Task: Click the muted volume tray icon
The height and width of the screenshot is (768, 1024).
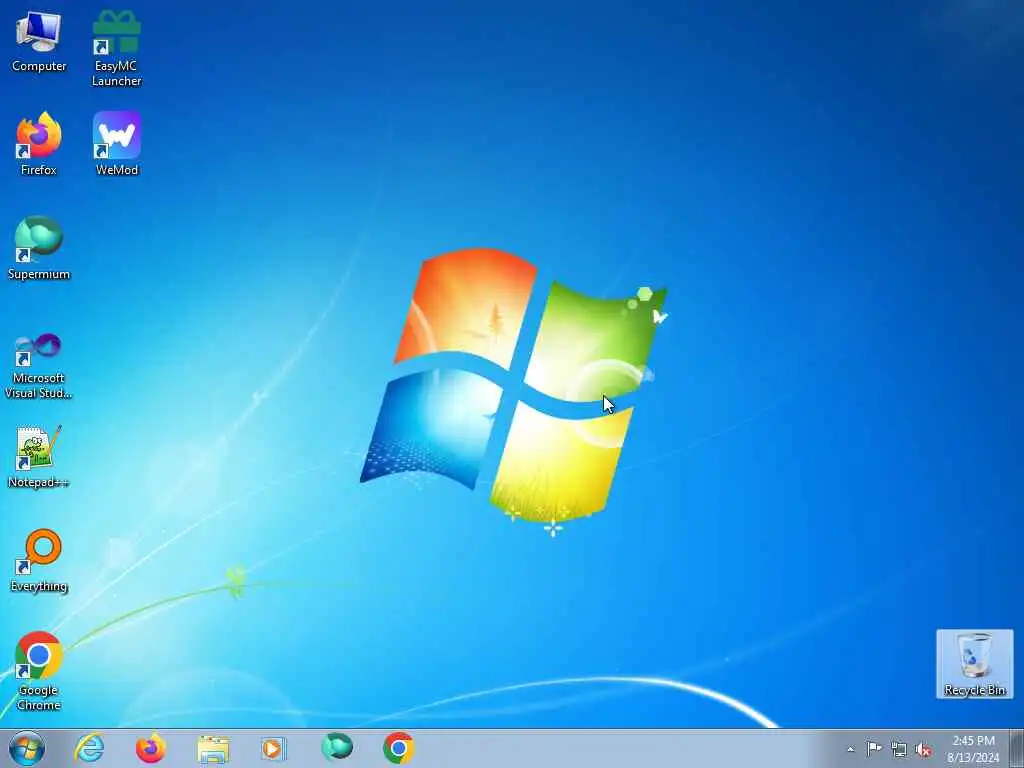Action: [923, 749]
